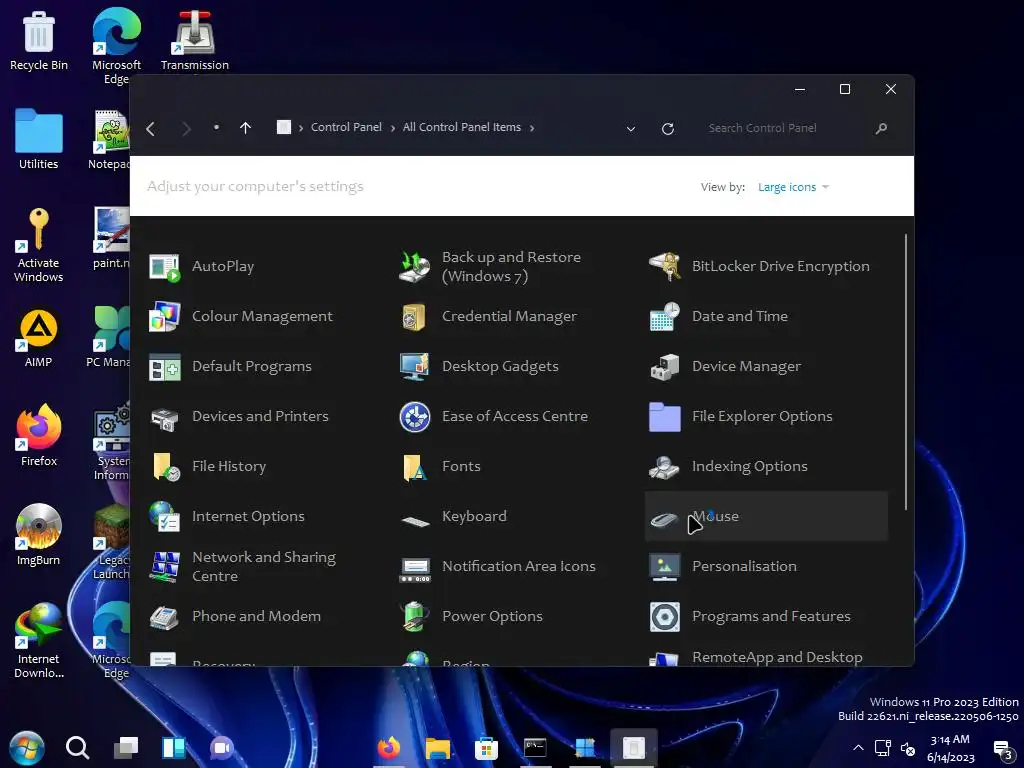Open BitLocker Drive Encryption icon

click(665, 267)
